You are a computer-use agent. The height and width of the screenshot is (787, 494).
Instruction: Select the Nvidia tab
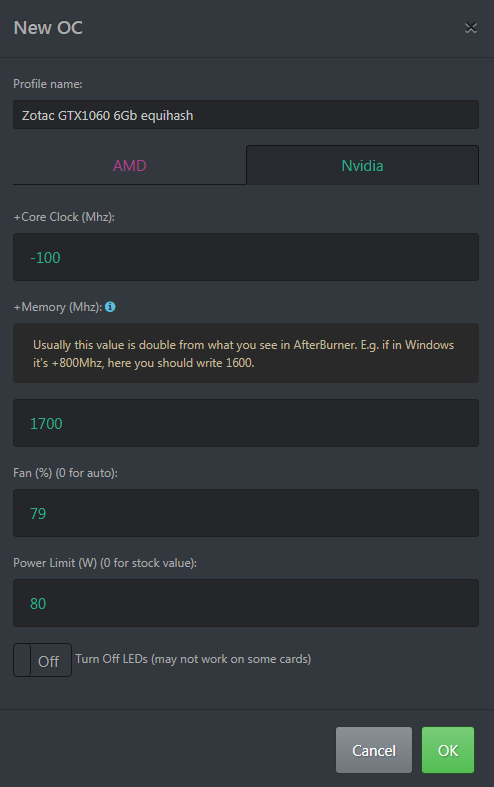tap(362, 166)
